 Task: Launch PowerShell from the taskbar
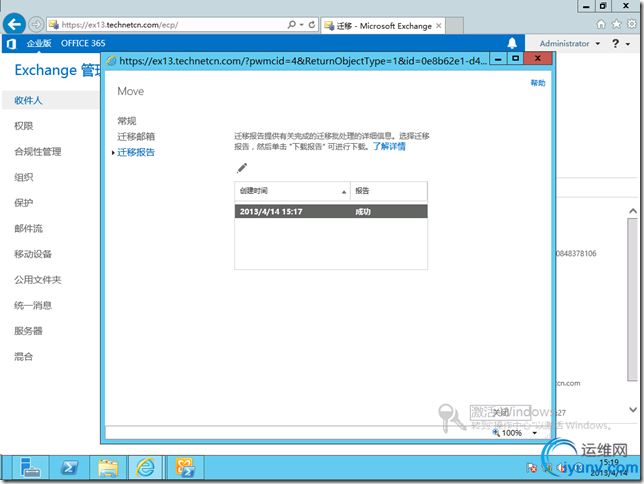[69, 468]
